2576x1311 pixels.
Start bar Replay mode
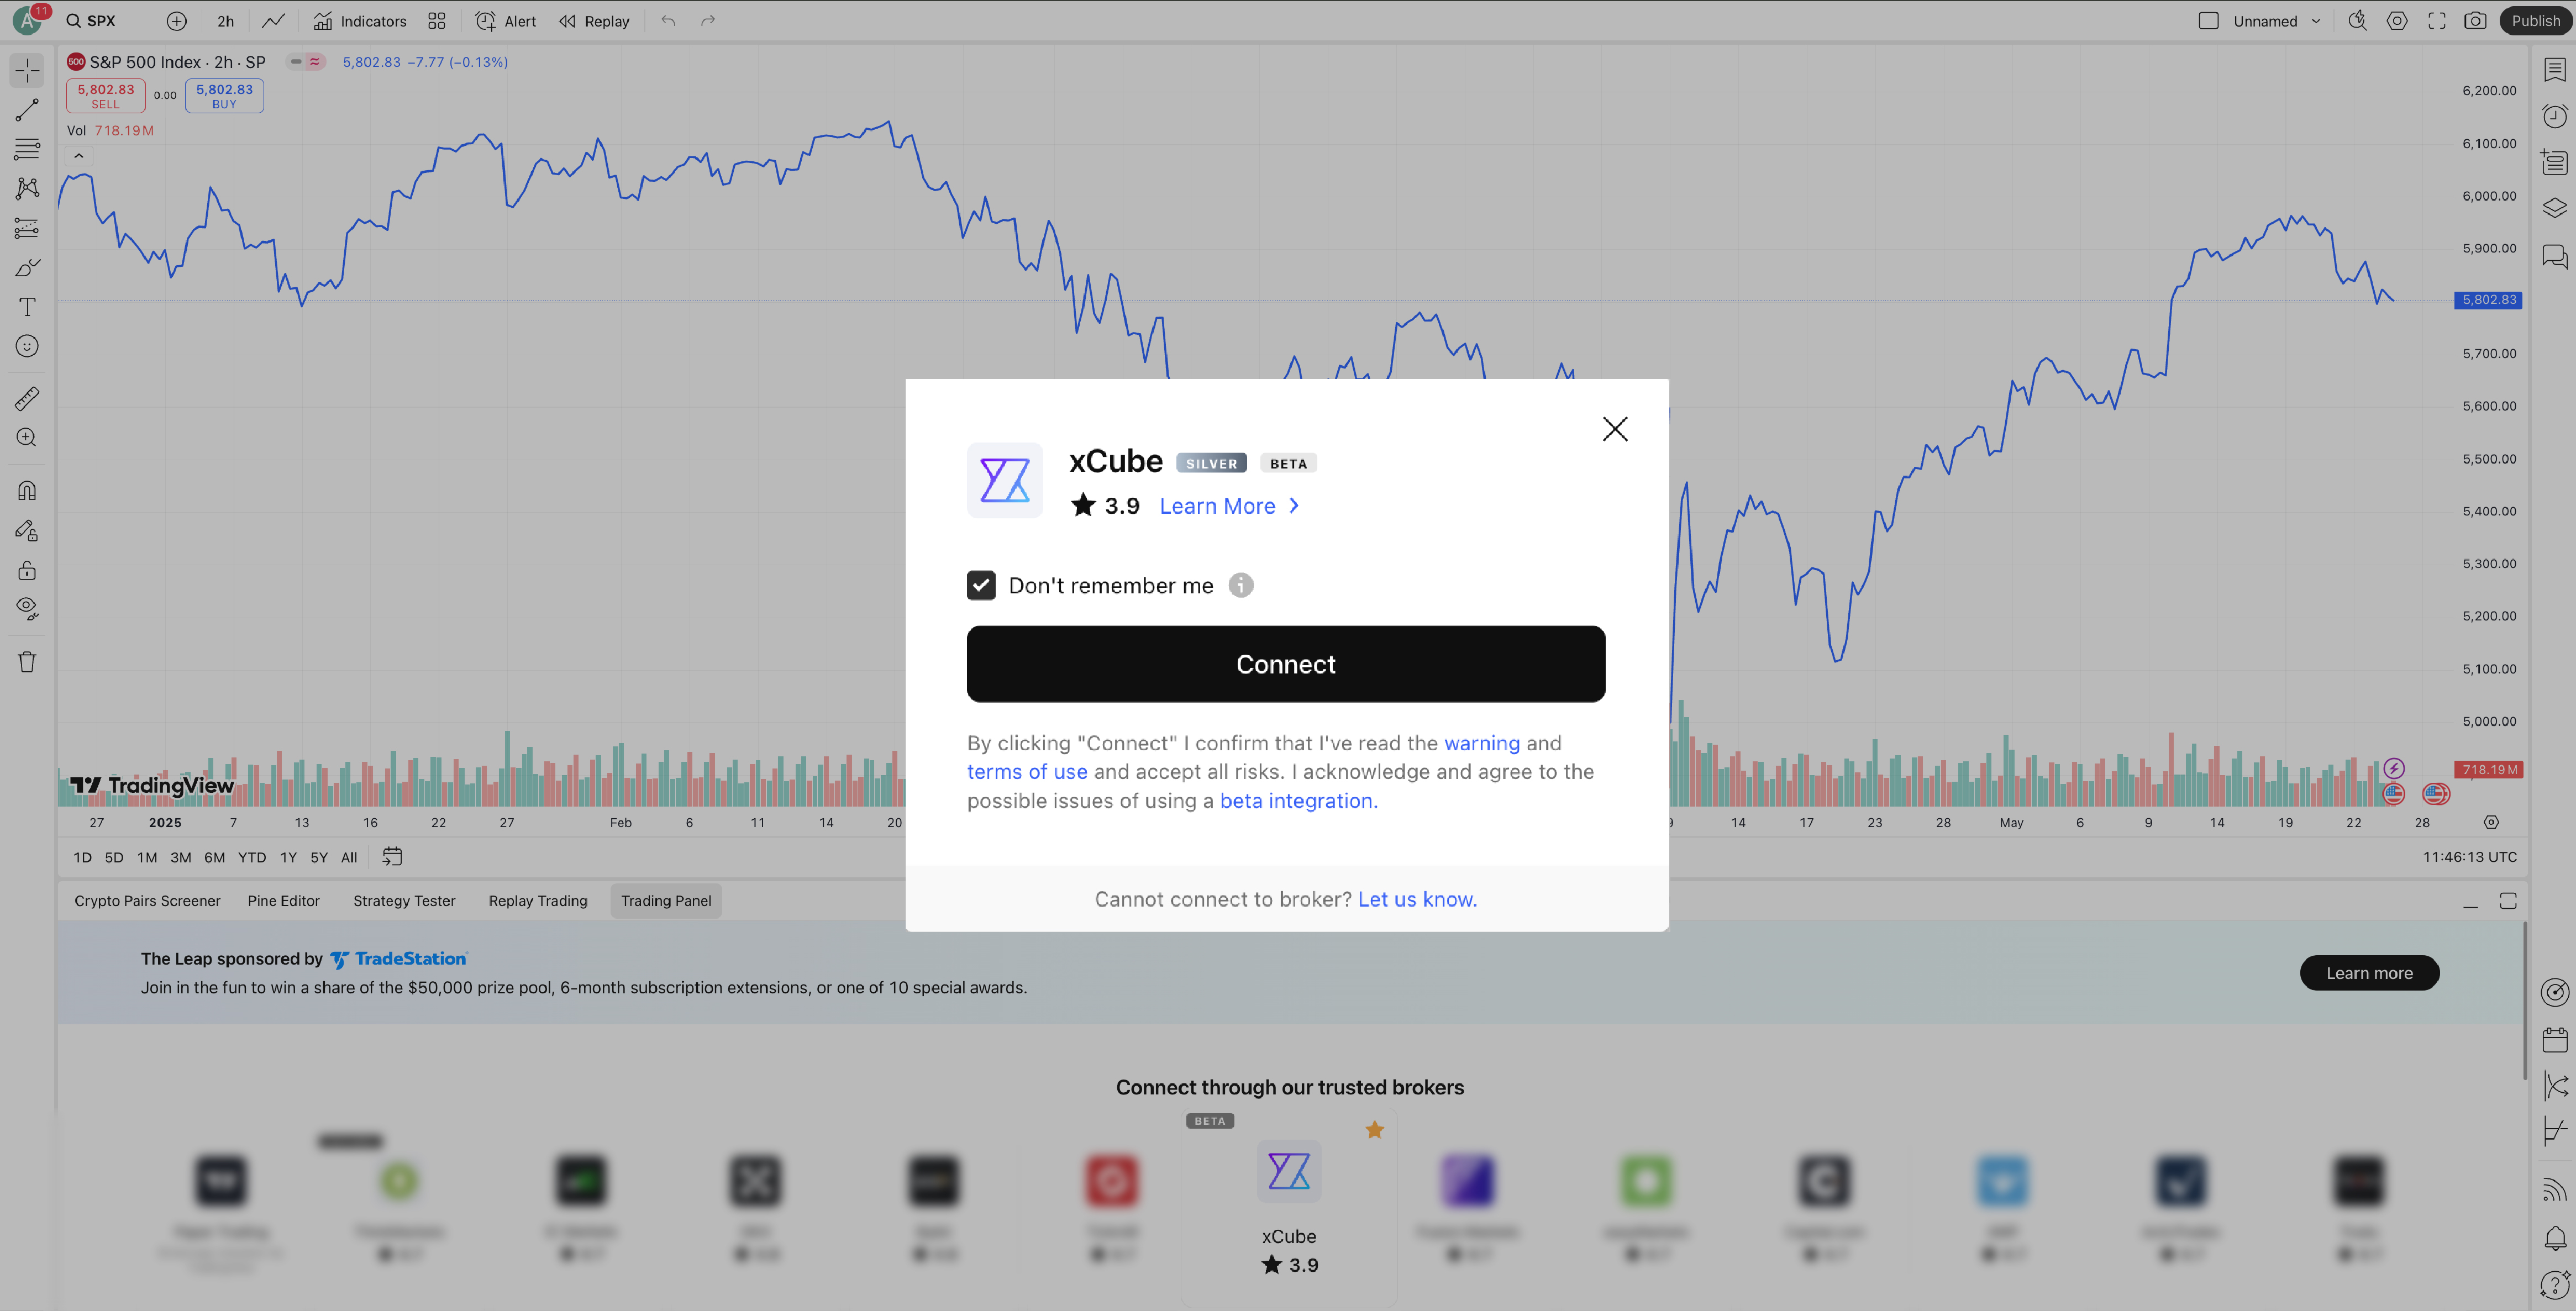594,21
